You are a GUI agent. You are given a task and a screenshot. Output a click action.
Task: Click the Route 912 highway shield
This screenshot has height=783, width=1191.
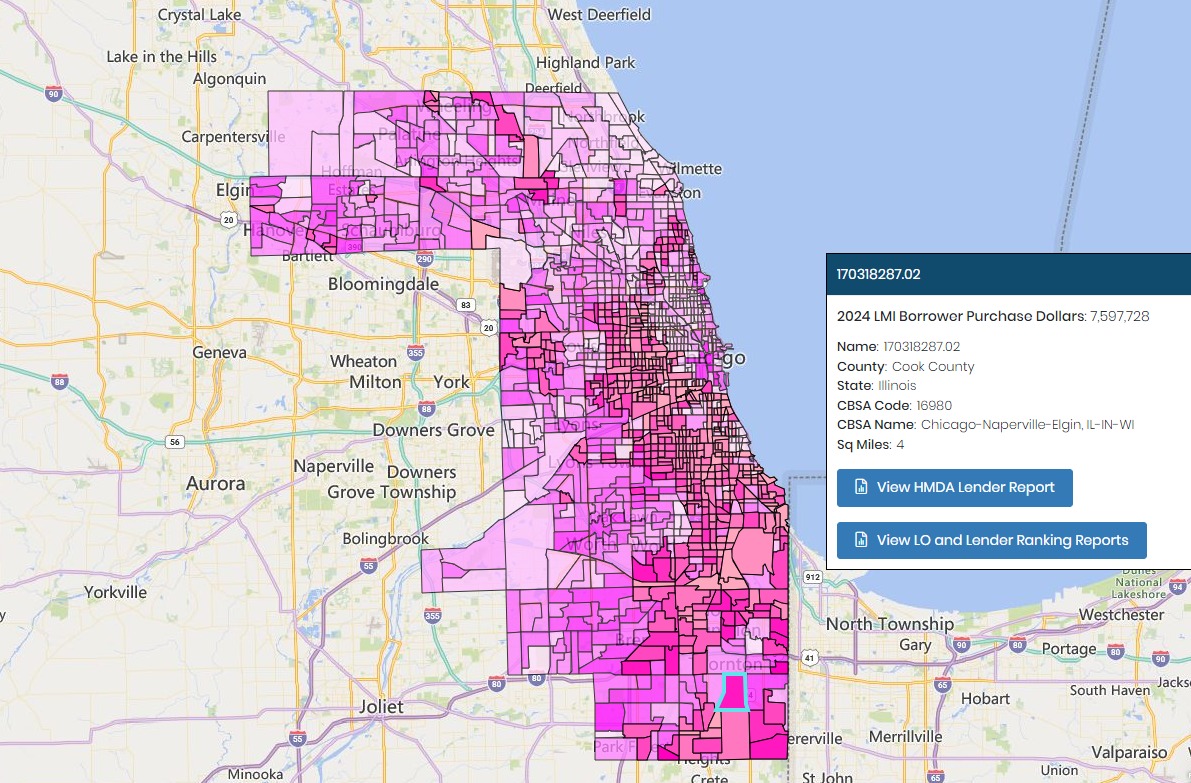tap(813, 577)
